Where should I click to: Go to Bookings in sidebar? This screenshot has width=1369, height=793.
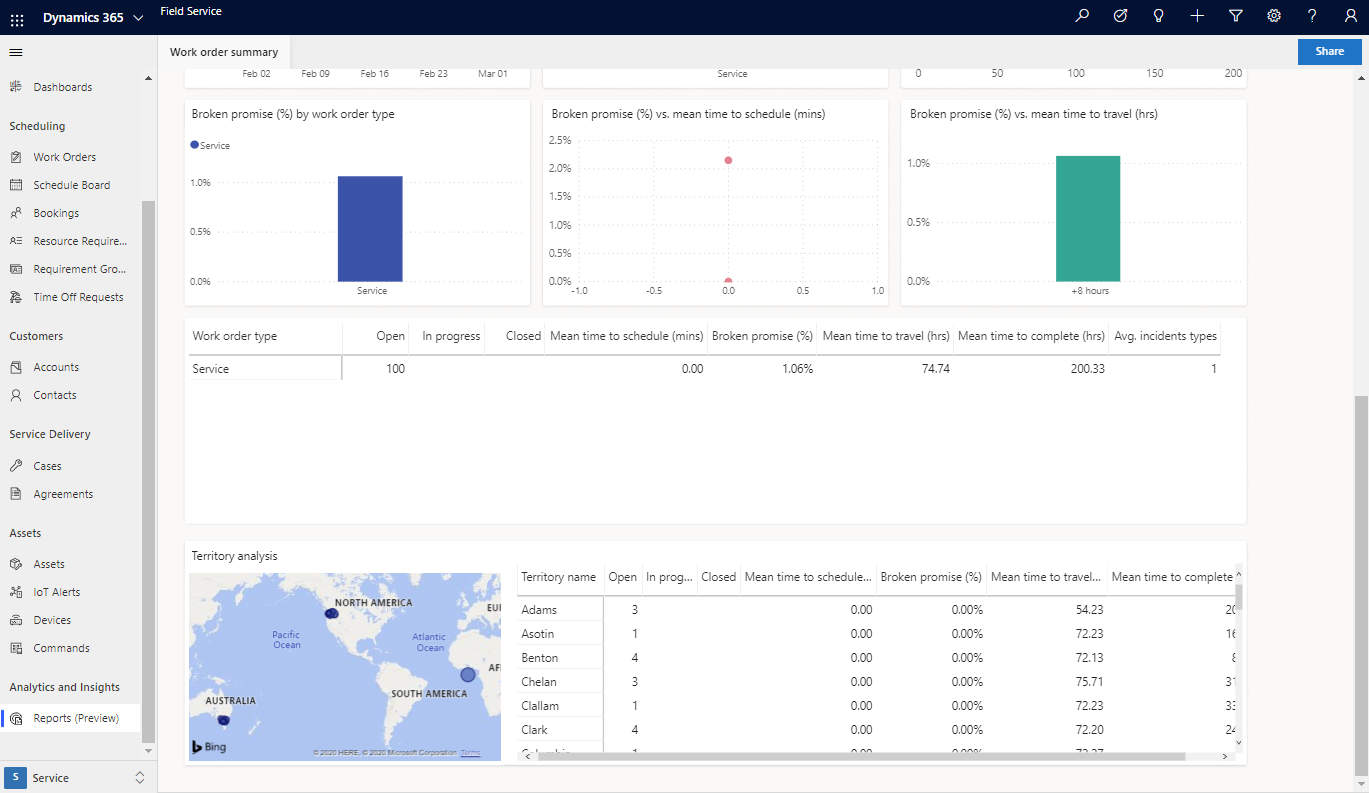tap(56, 213)
